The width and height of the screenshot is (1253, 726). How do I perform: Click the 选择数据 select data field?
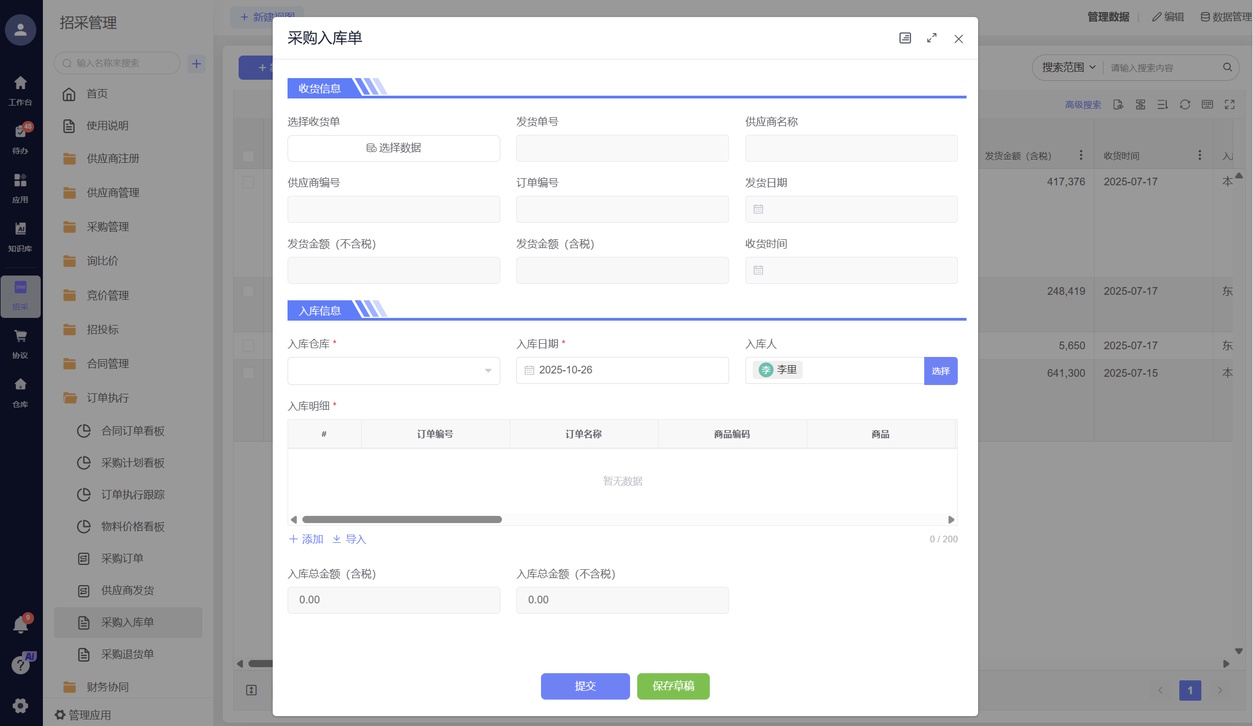(x=393, y=148)
